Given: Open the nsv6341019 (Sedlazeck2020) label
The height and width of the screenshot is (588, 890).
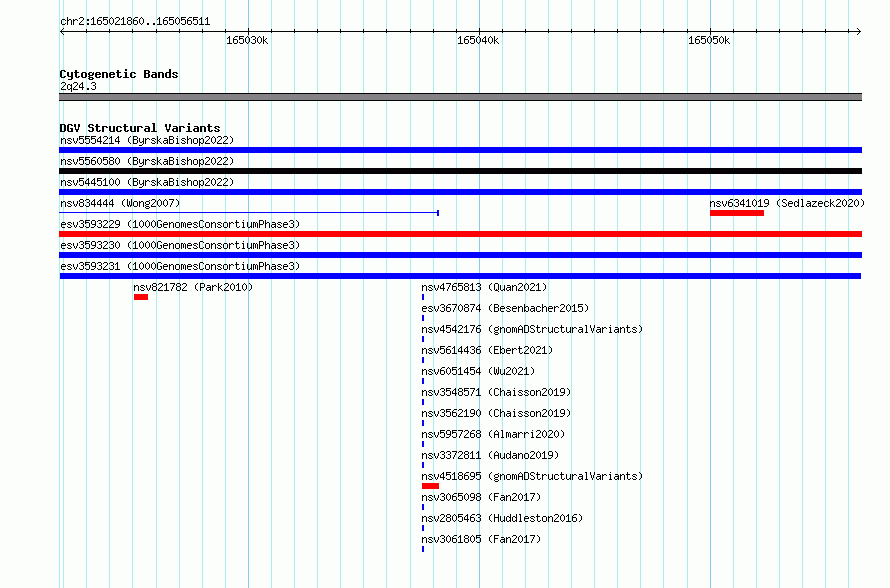Looking at the screenshot, I should [787, 203].
